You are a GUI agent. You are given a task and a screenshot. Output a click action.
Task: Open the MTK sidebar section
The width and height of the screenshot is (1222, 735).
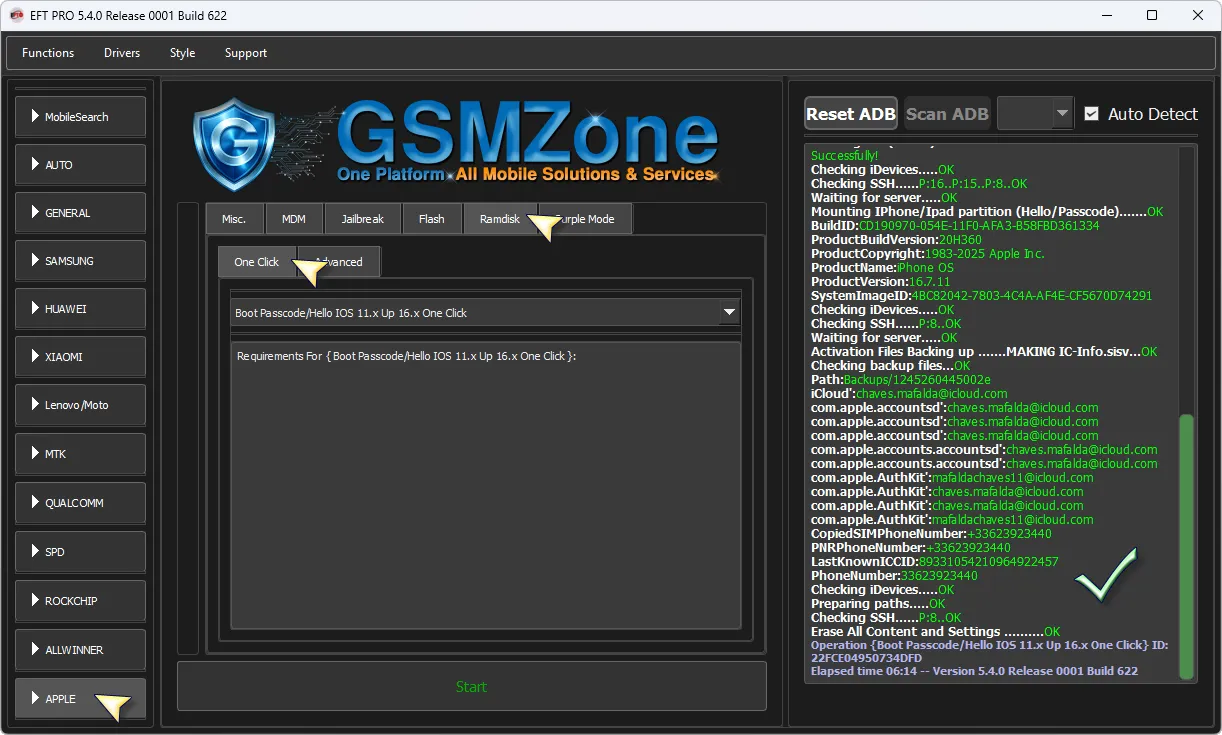click(x=80, y=454)
